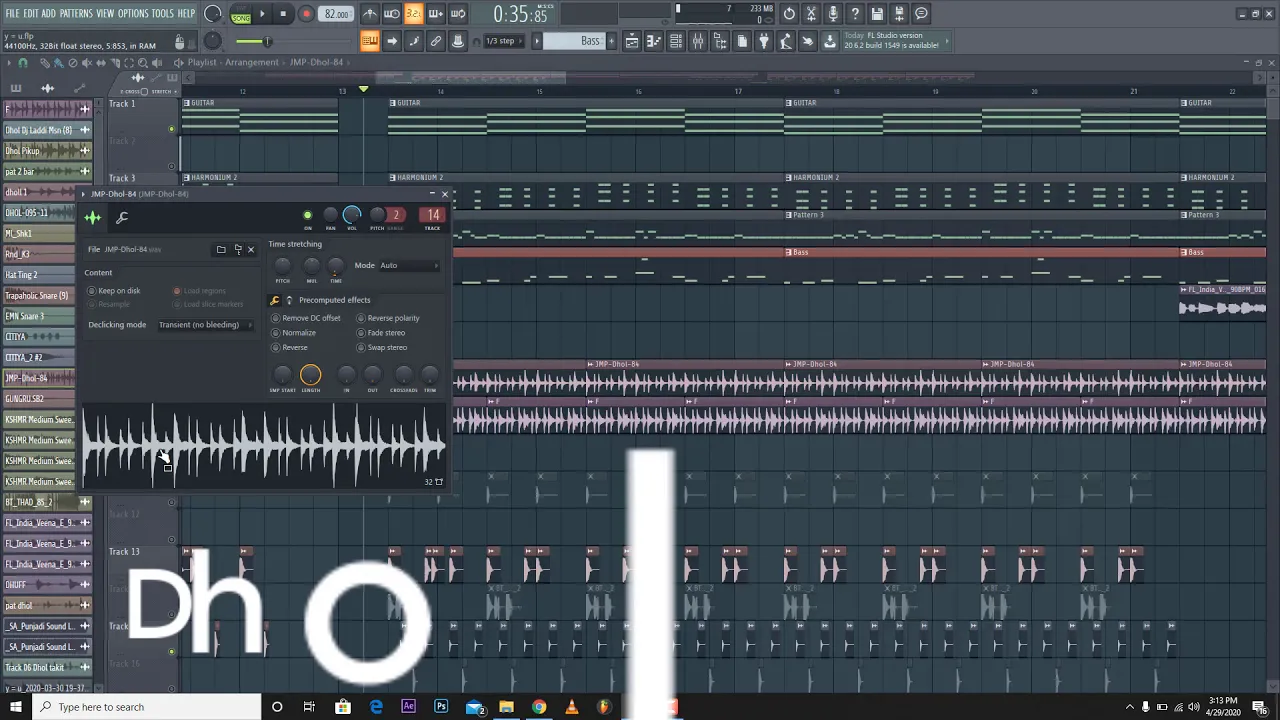Open the Mixer icon in toolbar
The image size is (1280, 720).
point(698,41)
